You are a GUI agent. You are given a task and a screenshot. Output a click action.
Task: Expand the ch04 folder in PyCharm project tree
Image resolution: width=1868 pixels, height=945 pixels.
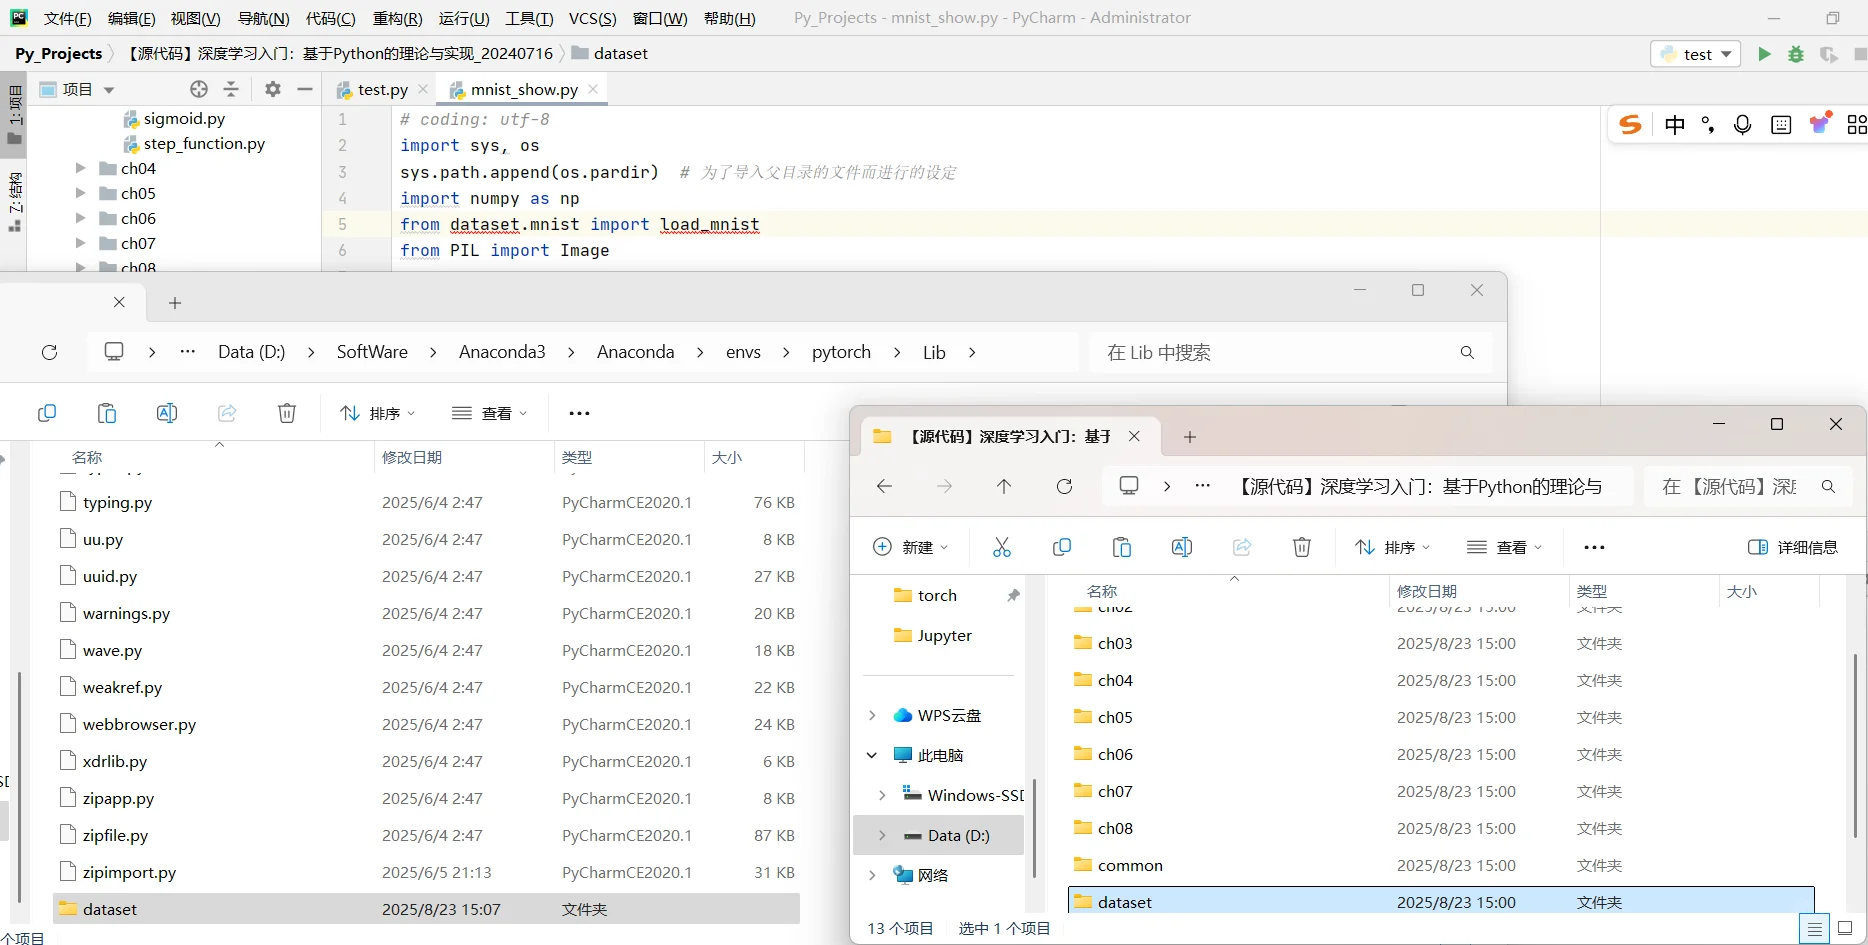[x=81, y=168]
